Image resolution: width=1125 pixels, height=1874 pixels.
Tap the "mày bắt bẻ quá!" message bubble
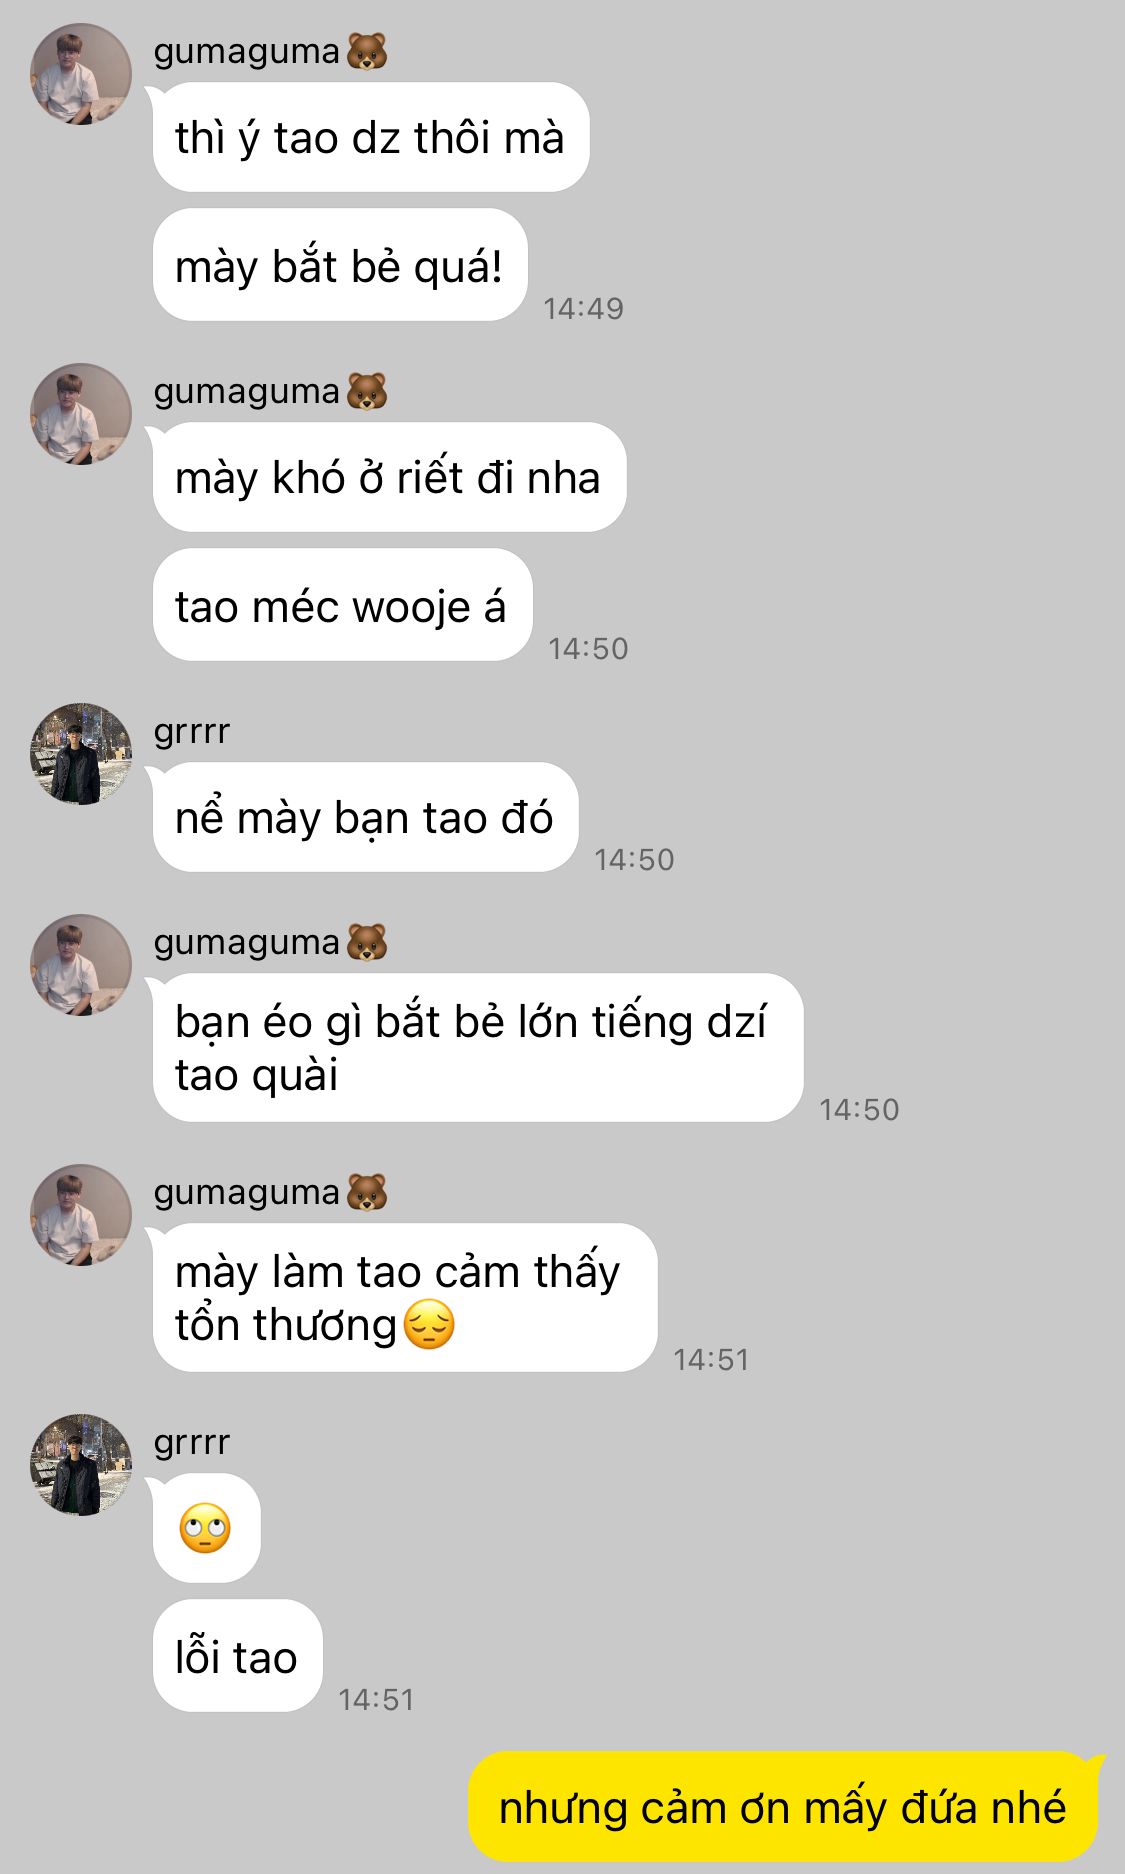click(340, 265)
